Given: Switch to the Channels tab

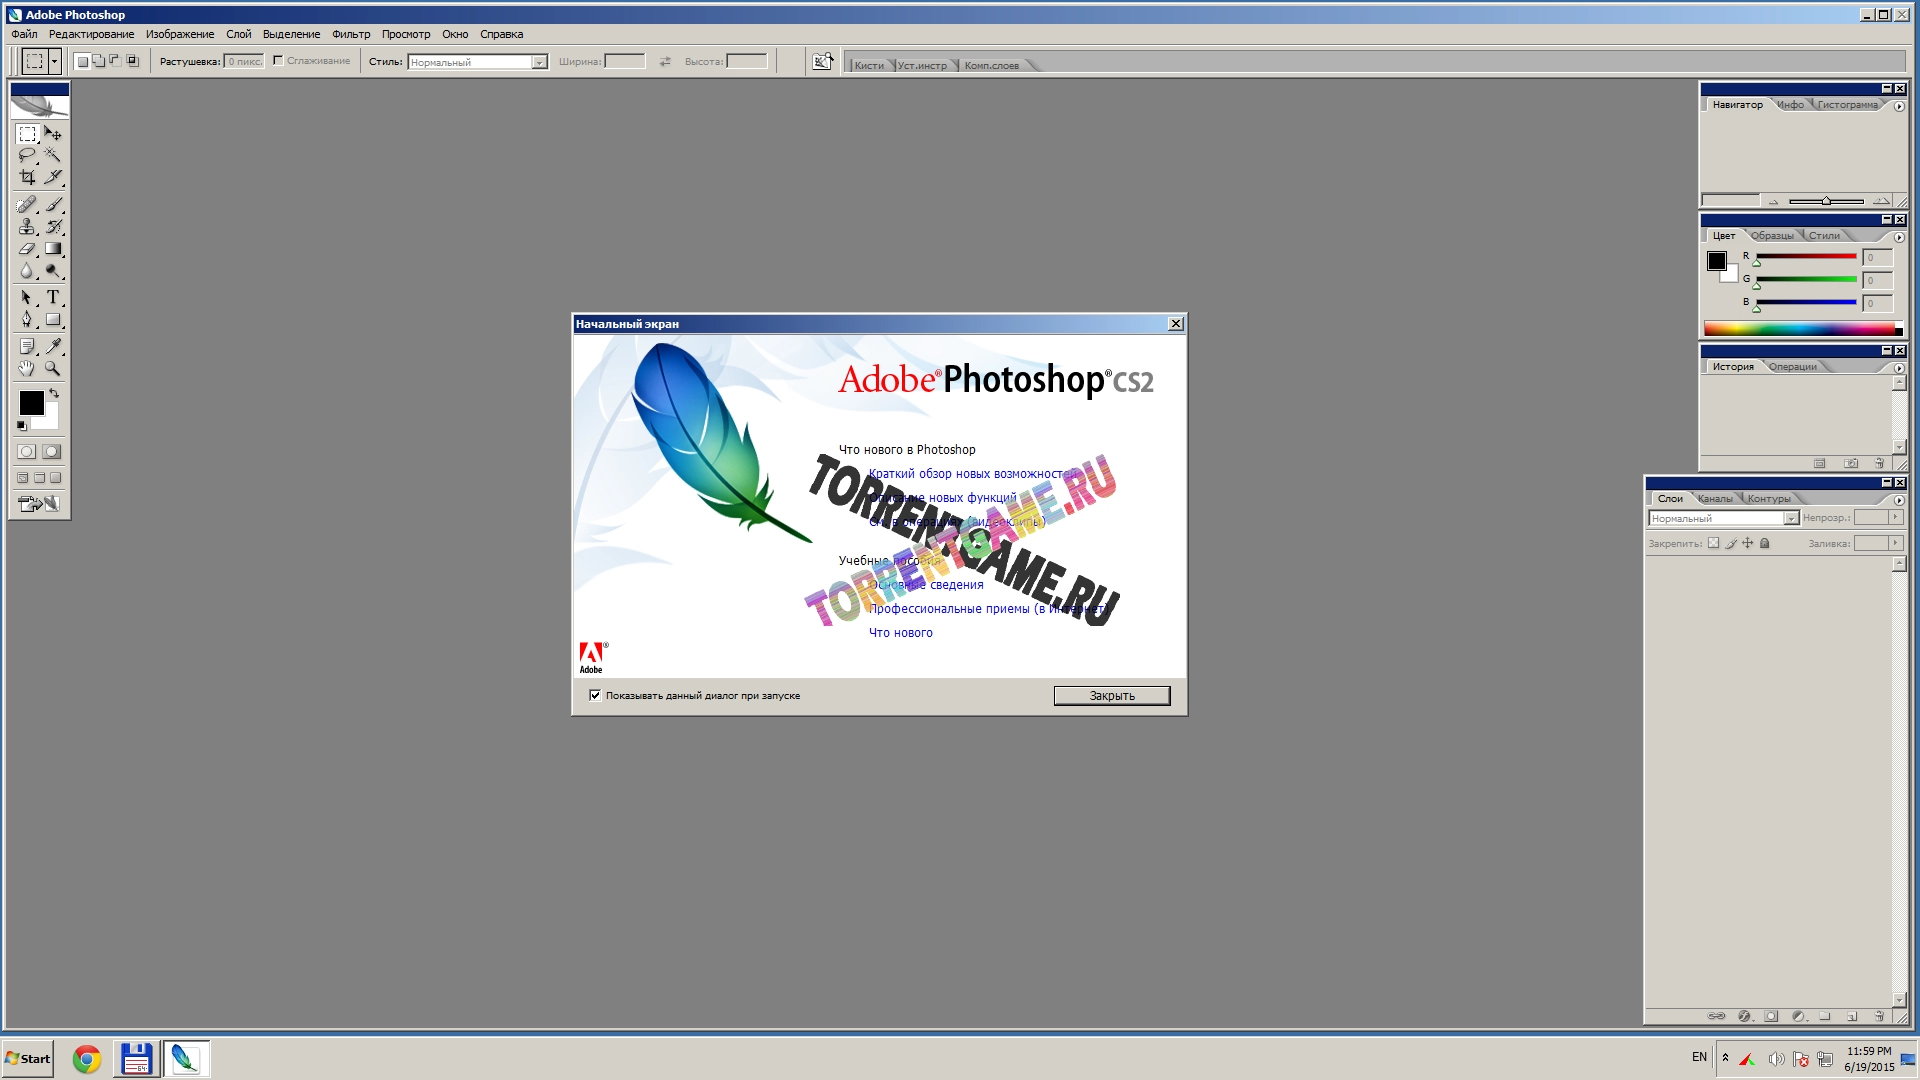Looking at the screenshot, I should (x=1715, y=499).
